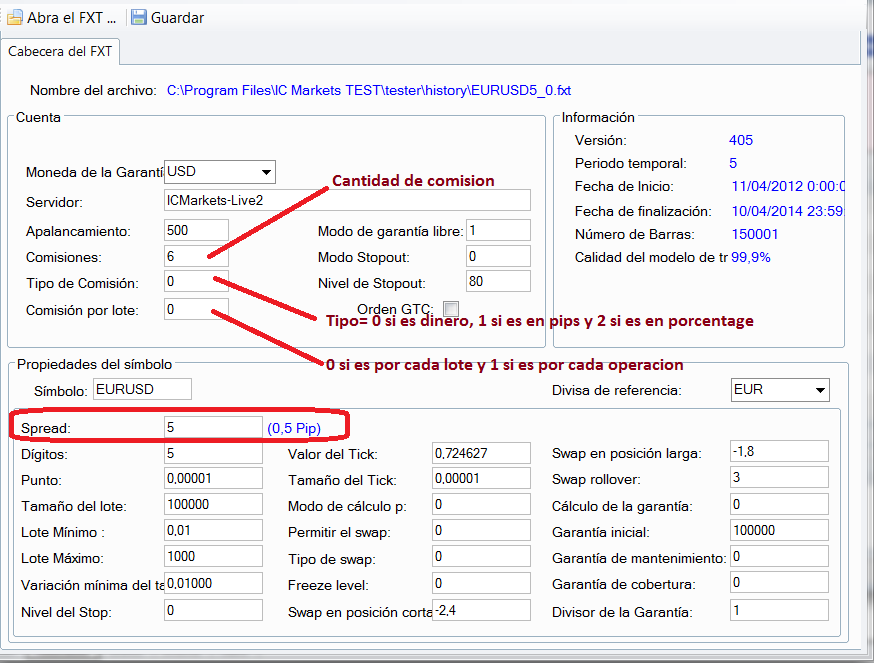
Task: Switch to the Cabecera del FXT tab
Action: coord(61,50)
